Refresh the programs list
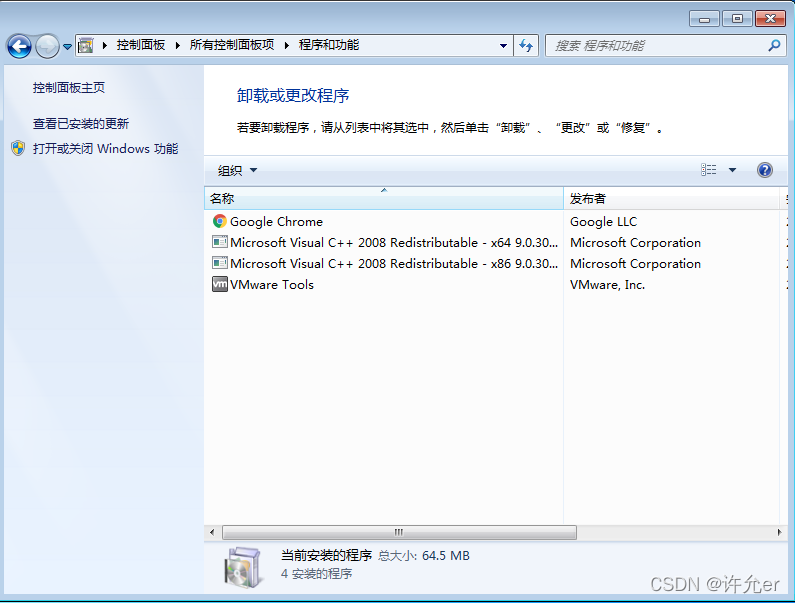This screenshot has height=603, width=795. pyautogui.click(x=526, y=46)
